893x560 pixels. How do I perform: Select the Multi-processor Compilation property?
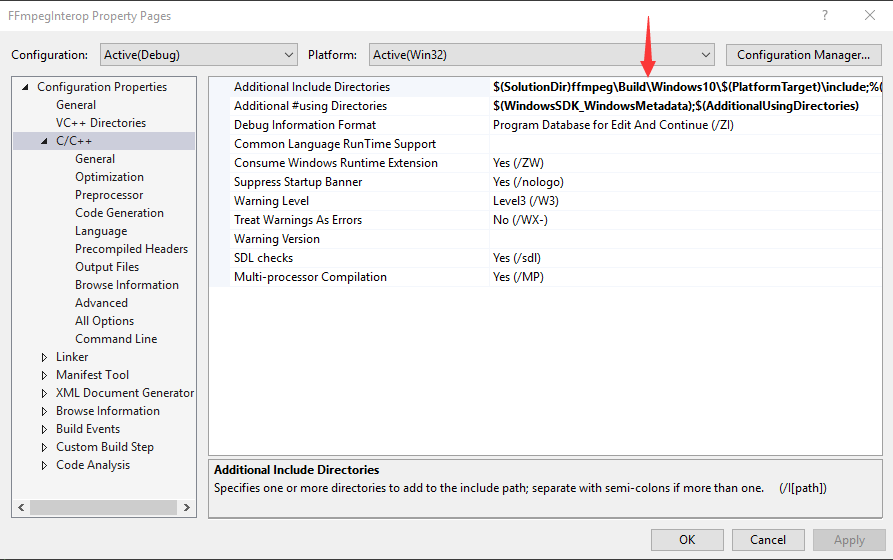pos(310,277)
